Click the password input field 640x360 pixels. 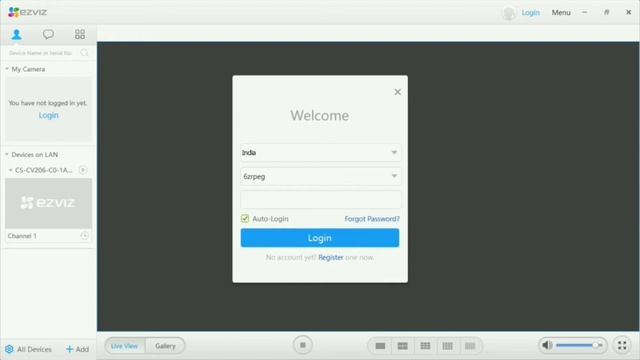click(320, 200)
